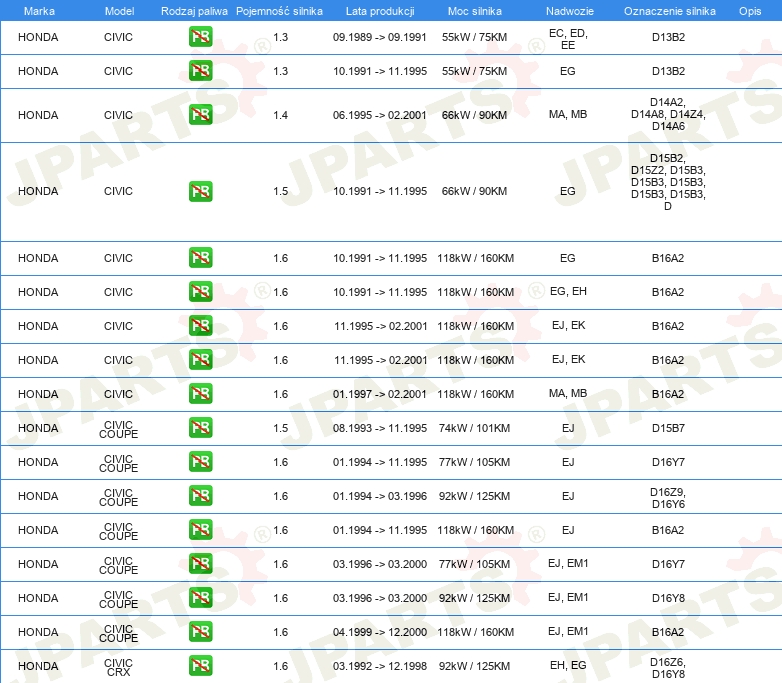The height and width of the screenshot is (683, 782).
Task: Click fuel icon for 10.1991 Civic 1.3 EG row
Action: point(200,72)
